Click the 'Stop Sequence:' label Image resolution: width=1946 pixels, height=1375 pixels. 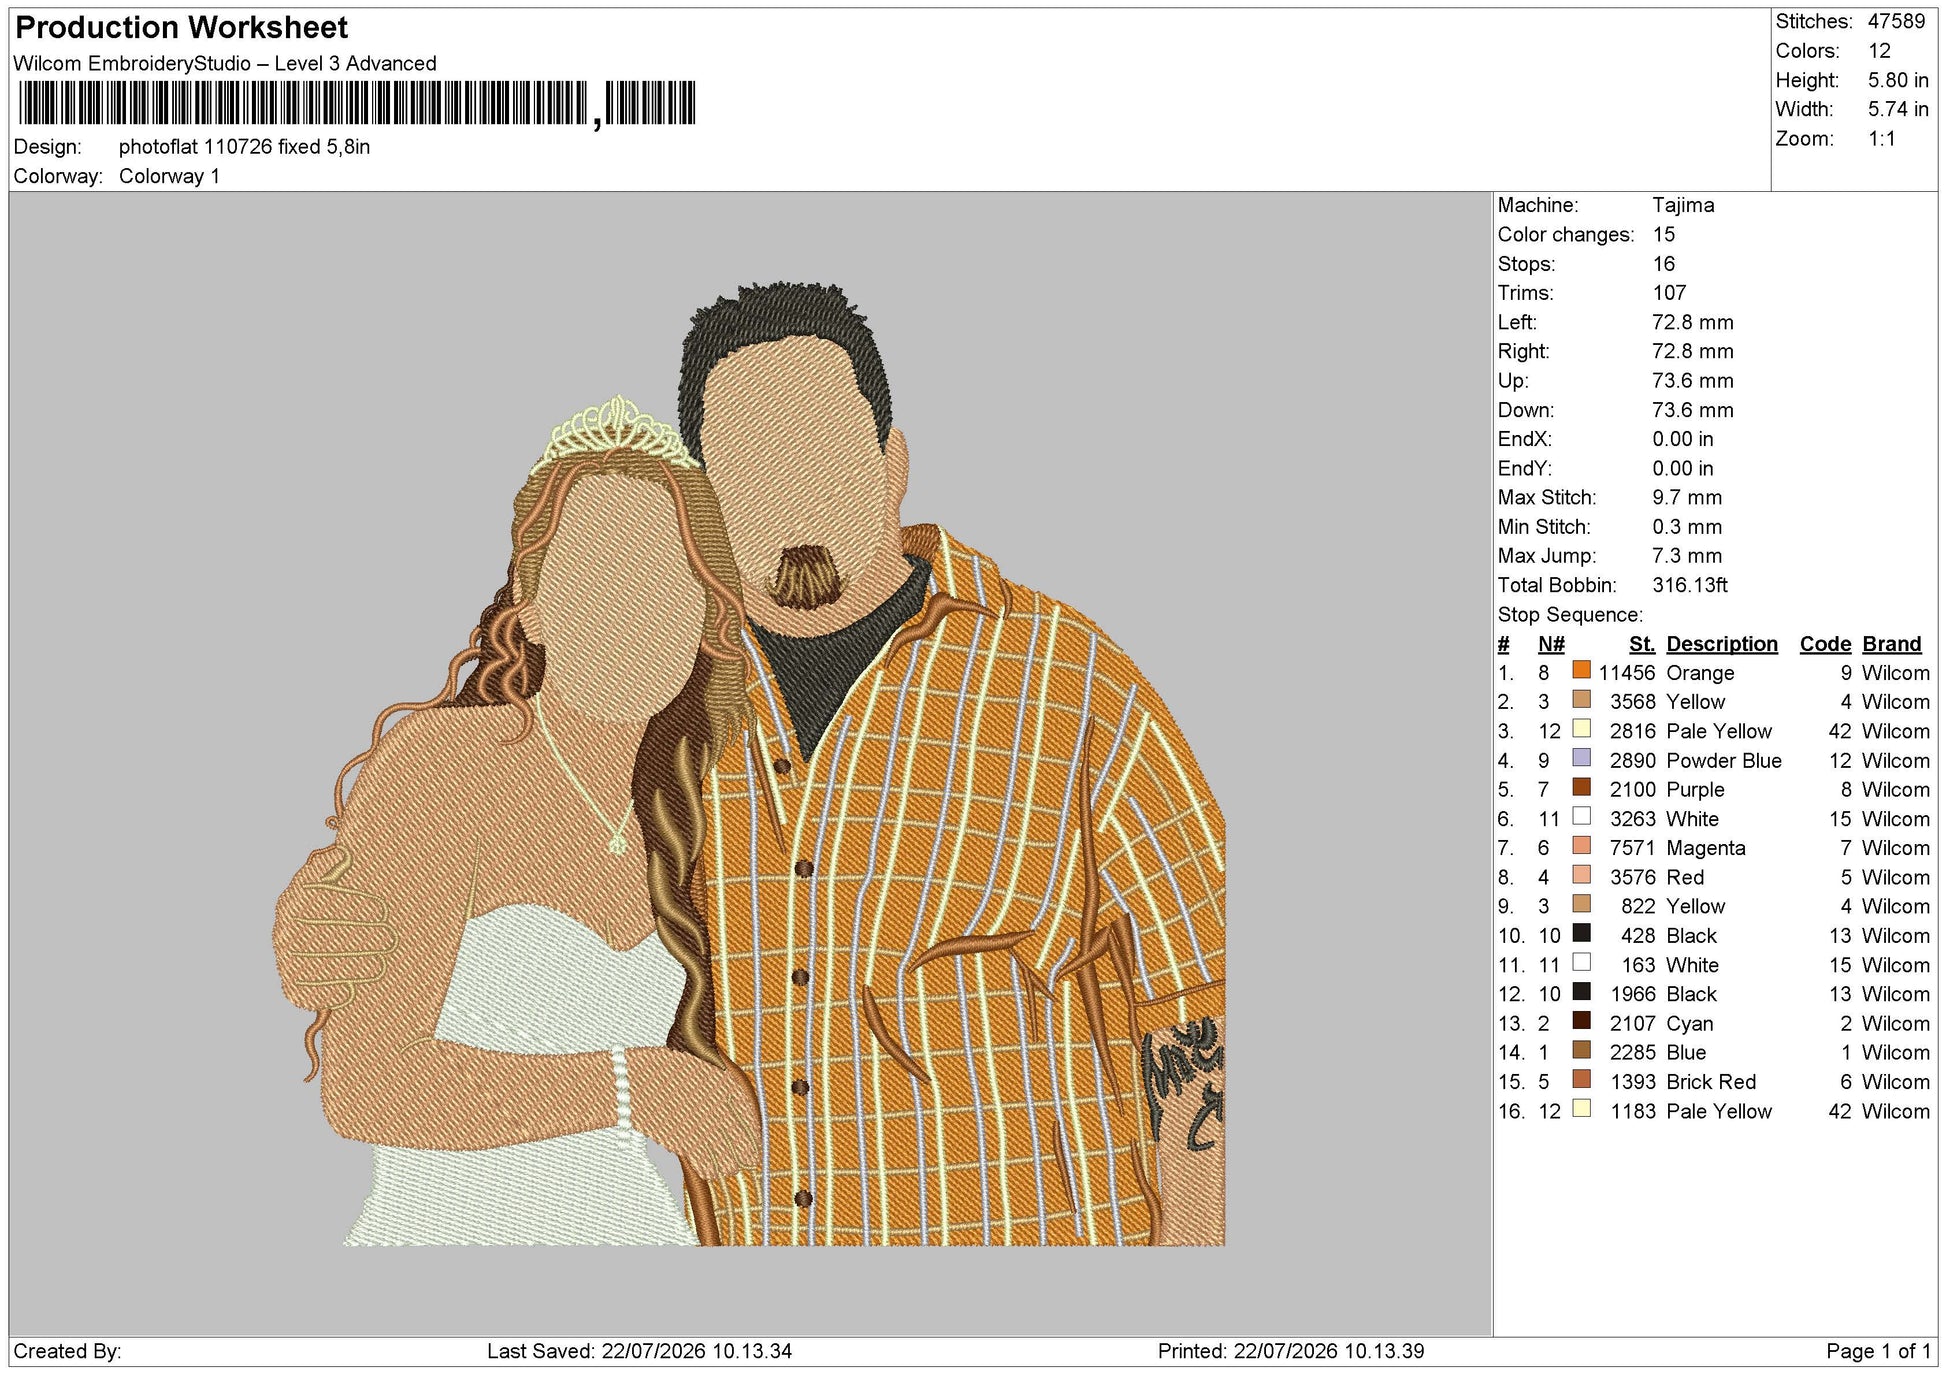click(1570, 615)
